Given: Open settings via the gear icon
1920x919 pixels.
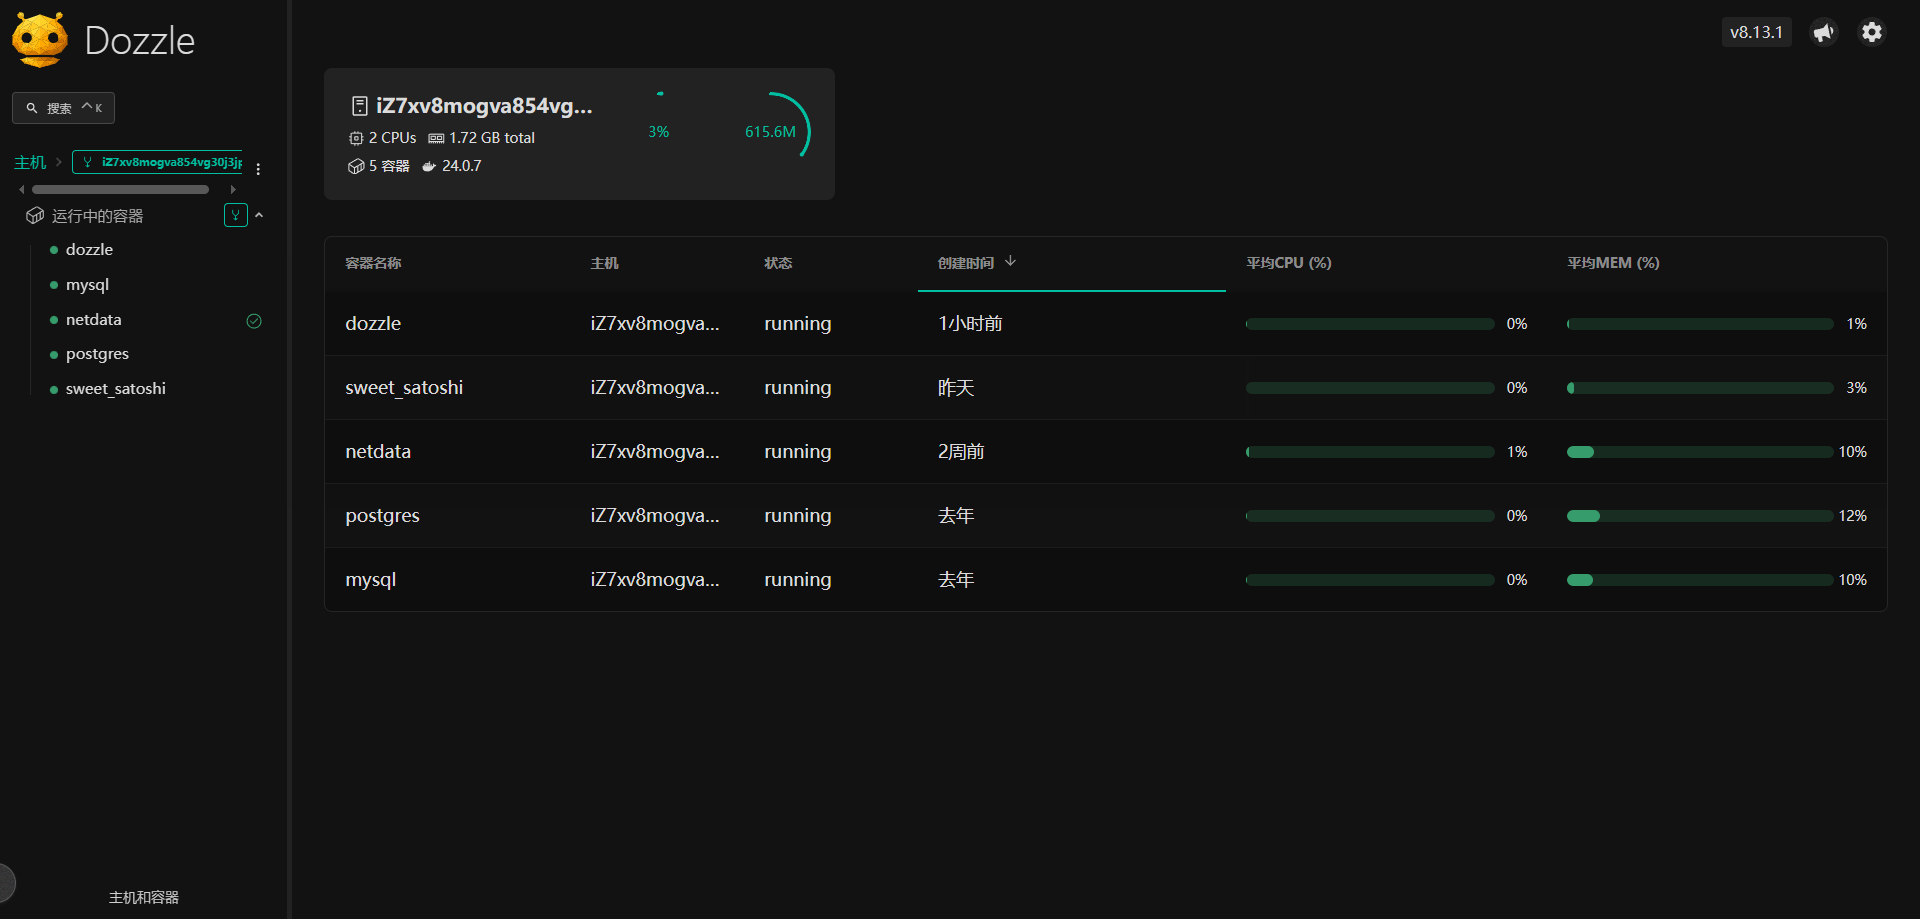Looking at the screenshot, I should pos(1871,33).
